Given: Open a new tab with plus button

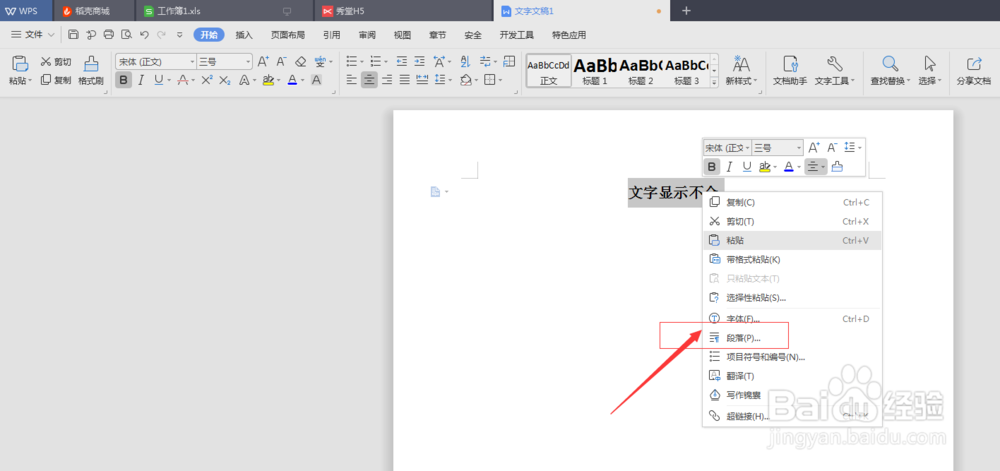Looking at the screenshot, I should click(686, 11).
